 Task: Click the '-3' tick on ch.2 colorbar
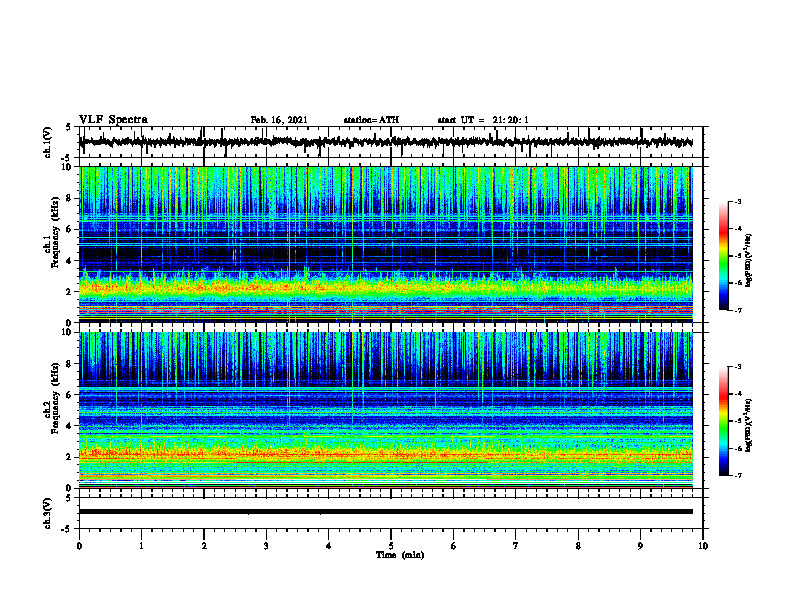(737, 367)
